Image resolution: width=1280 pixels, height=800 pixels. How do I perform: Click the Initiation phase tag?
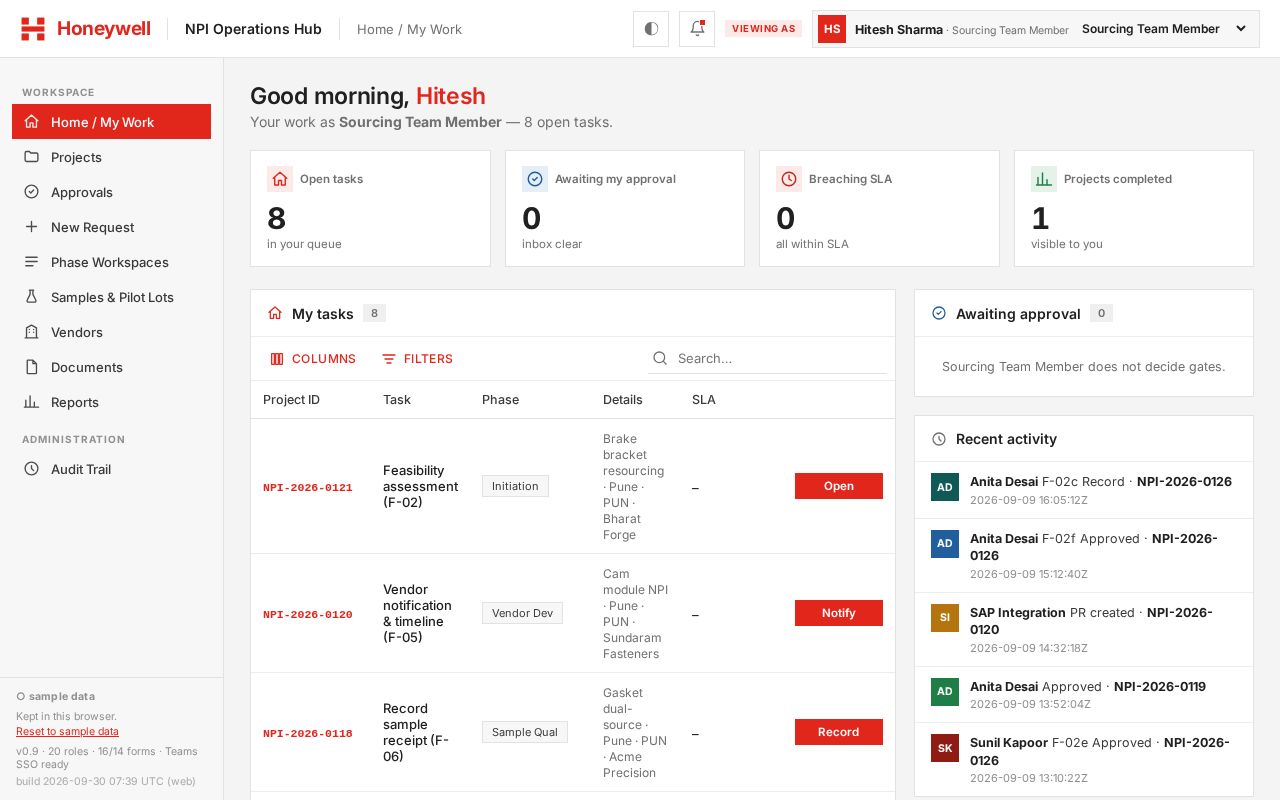coord(515,486)
